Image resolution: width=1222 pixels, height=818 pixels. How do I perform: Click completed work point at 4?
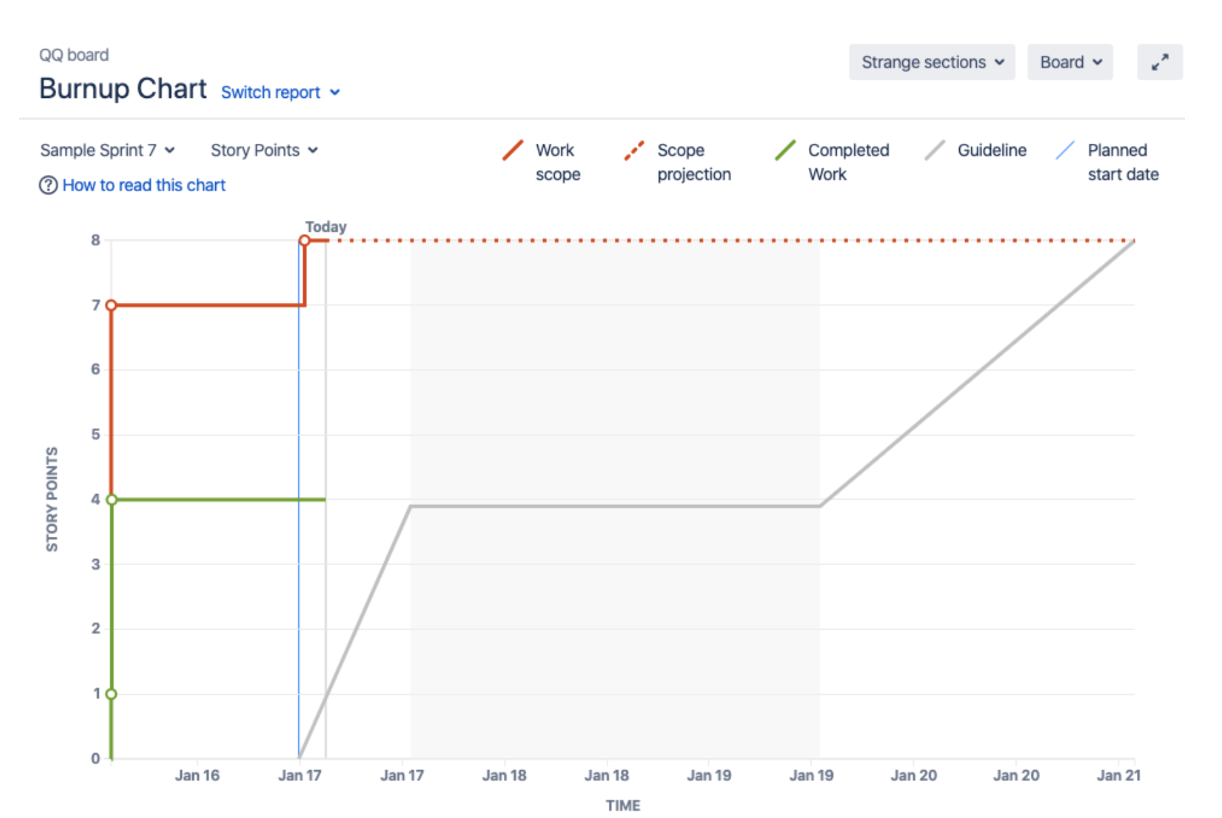pos(112,499)
